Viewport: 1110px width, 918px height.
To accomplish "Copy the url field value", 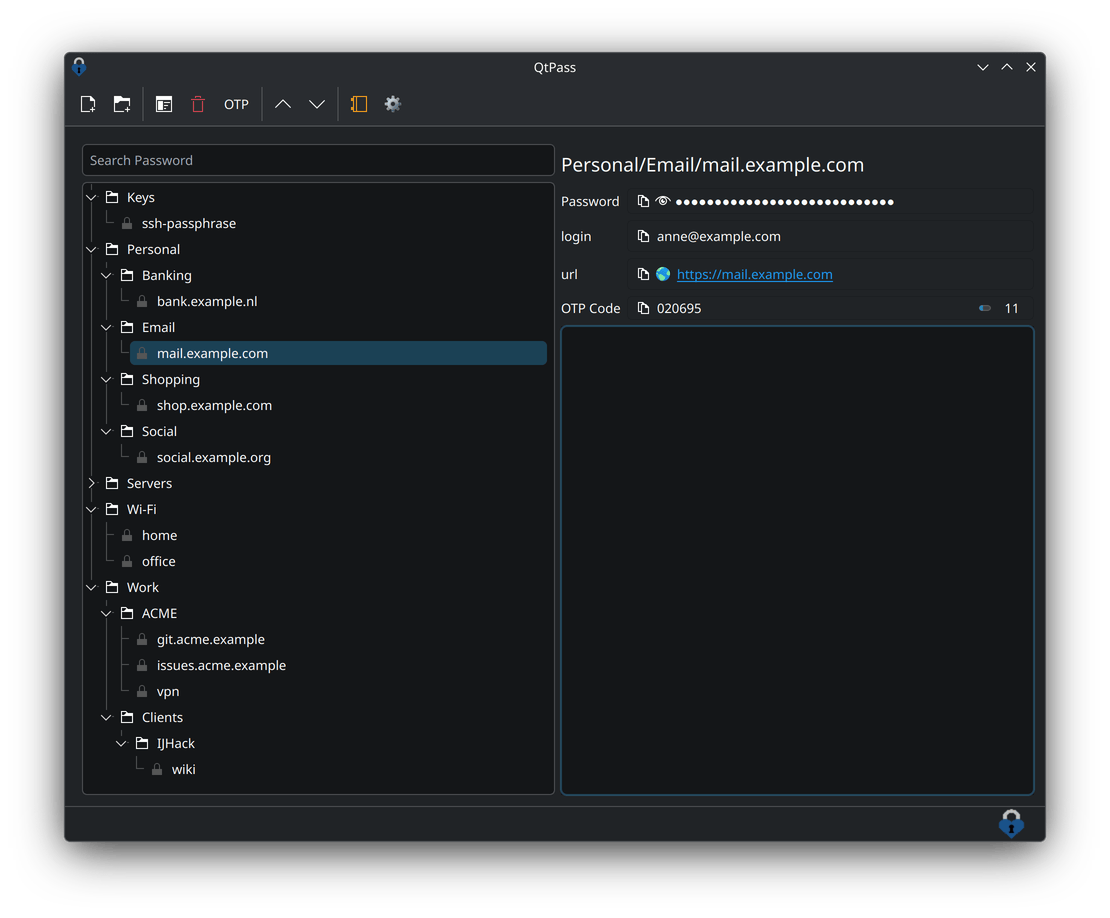I will (643, 274).
